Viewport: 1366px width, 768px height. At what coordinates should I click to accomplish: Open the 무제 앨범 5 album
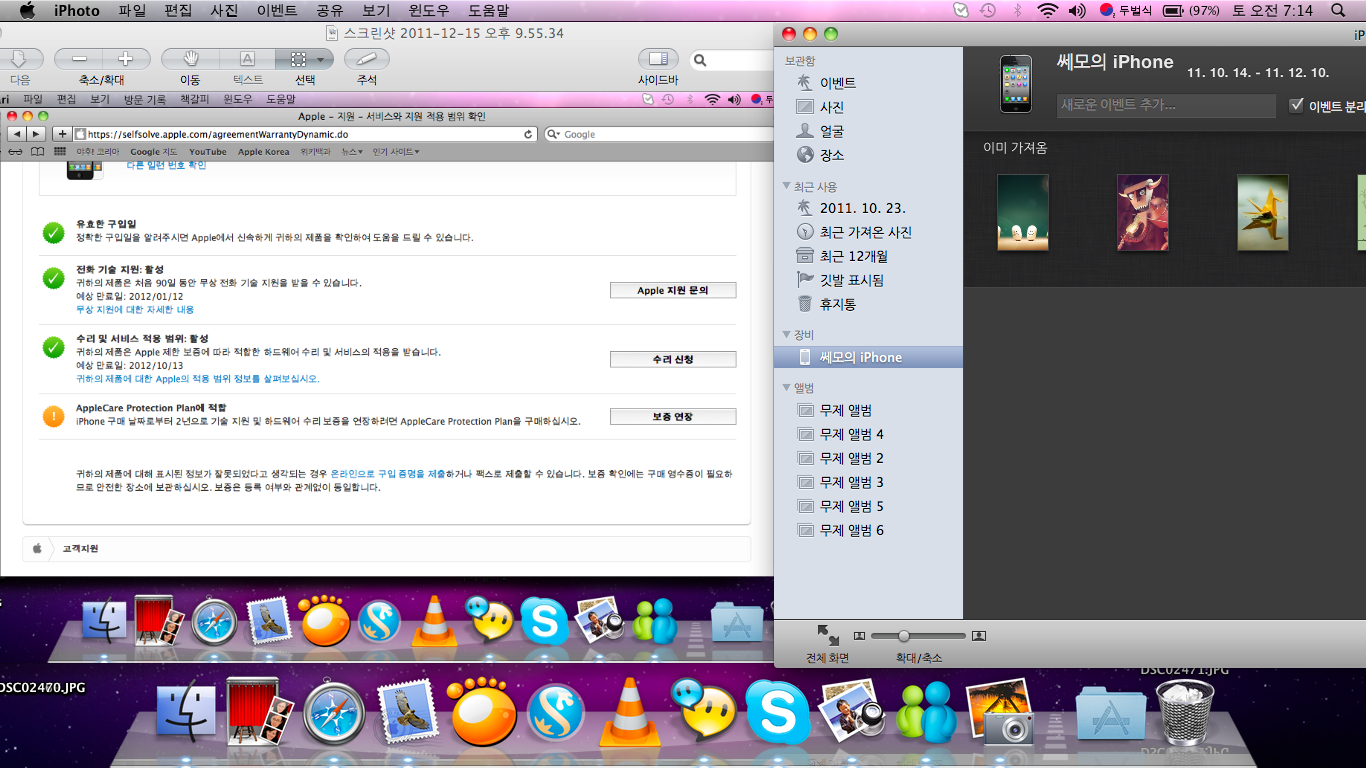[851, 506]
